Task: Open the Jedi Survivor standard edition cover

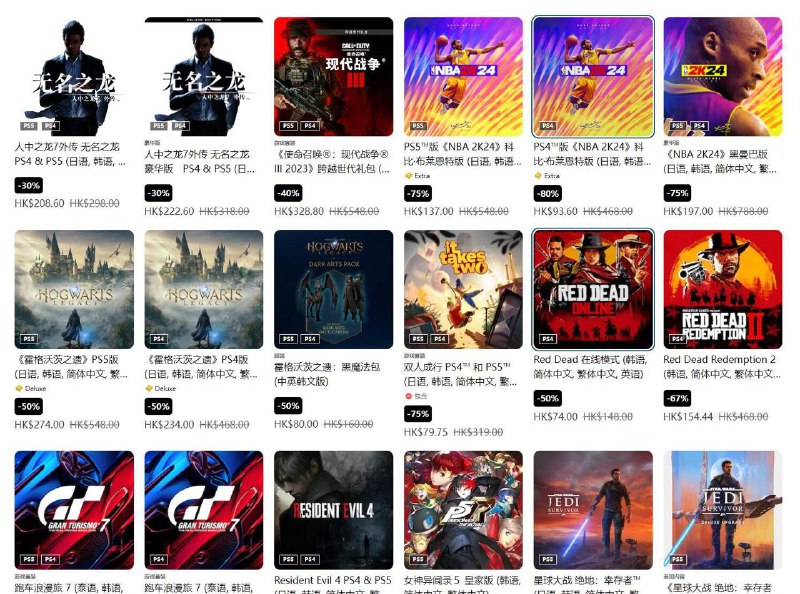Action: click(593, 510)
